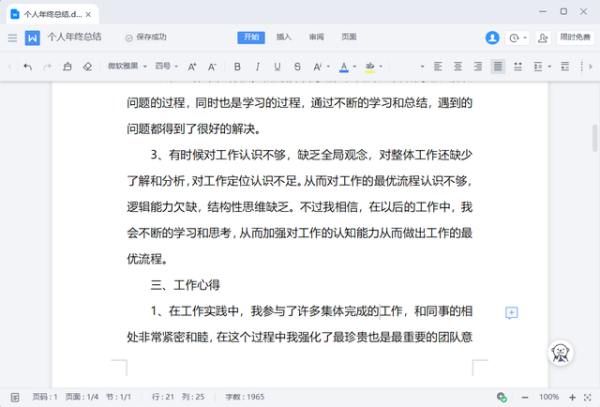Switch to the 审阅 tab
The height and width of the screenshot is (407, 600).
pos(316,37)
